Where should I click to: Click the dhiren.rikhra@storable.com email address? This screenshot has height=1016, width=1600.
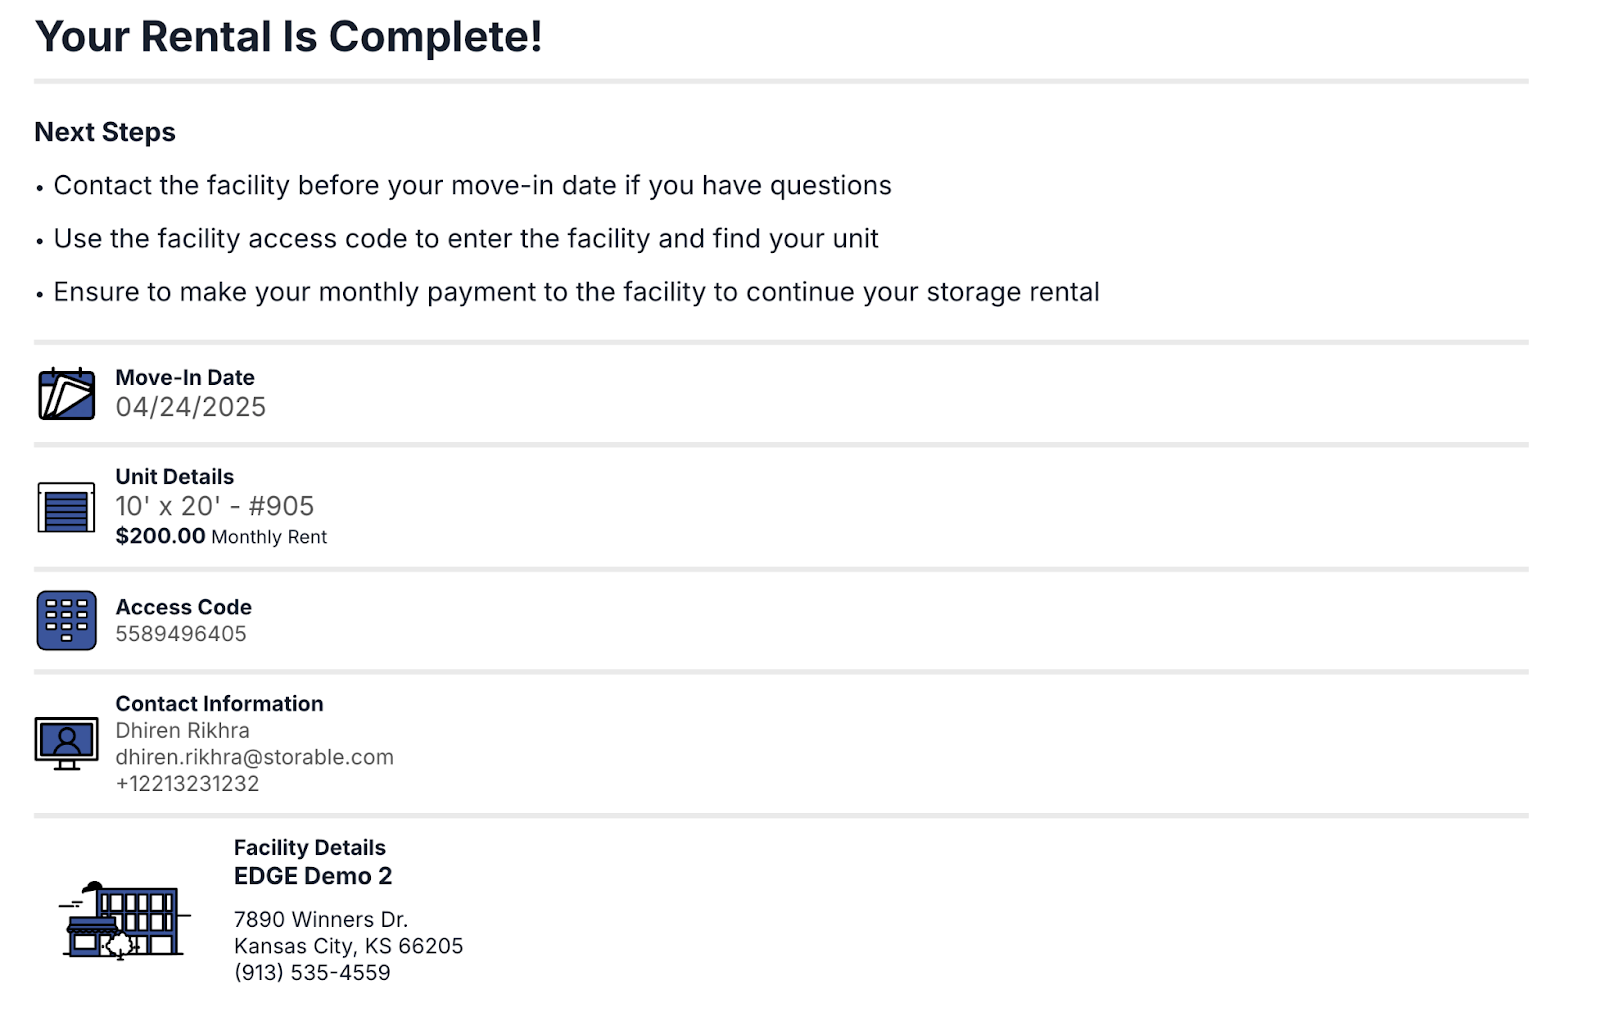(254, 757)
